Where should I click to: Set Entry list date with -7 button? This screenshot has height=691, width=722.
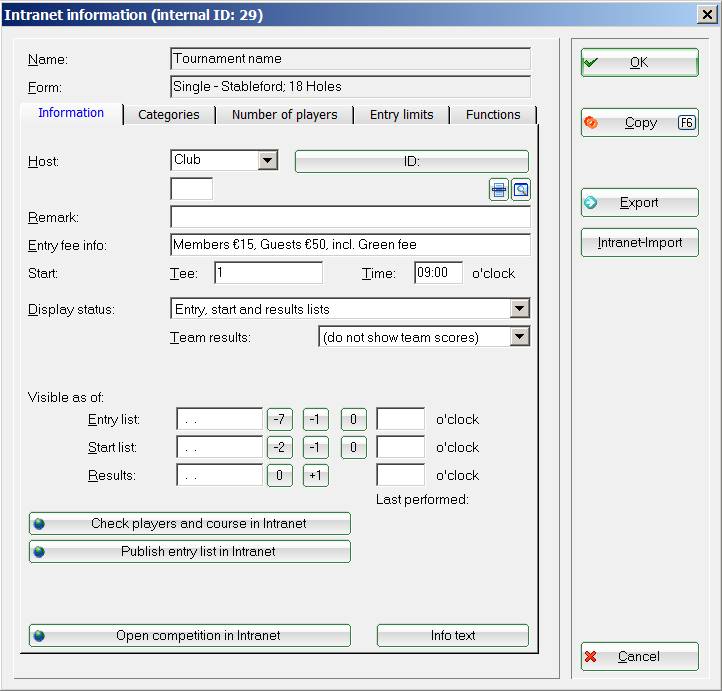279,420
